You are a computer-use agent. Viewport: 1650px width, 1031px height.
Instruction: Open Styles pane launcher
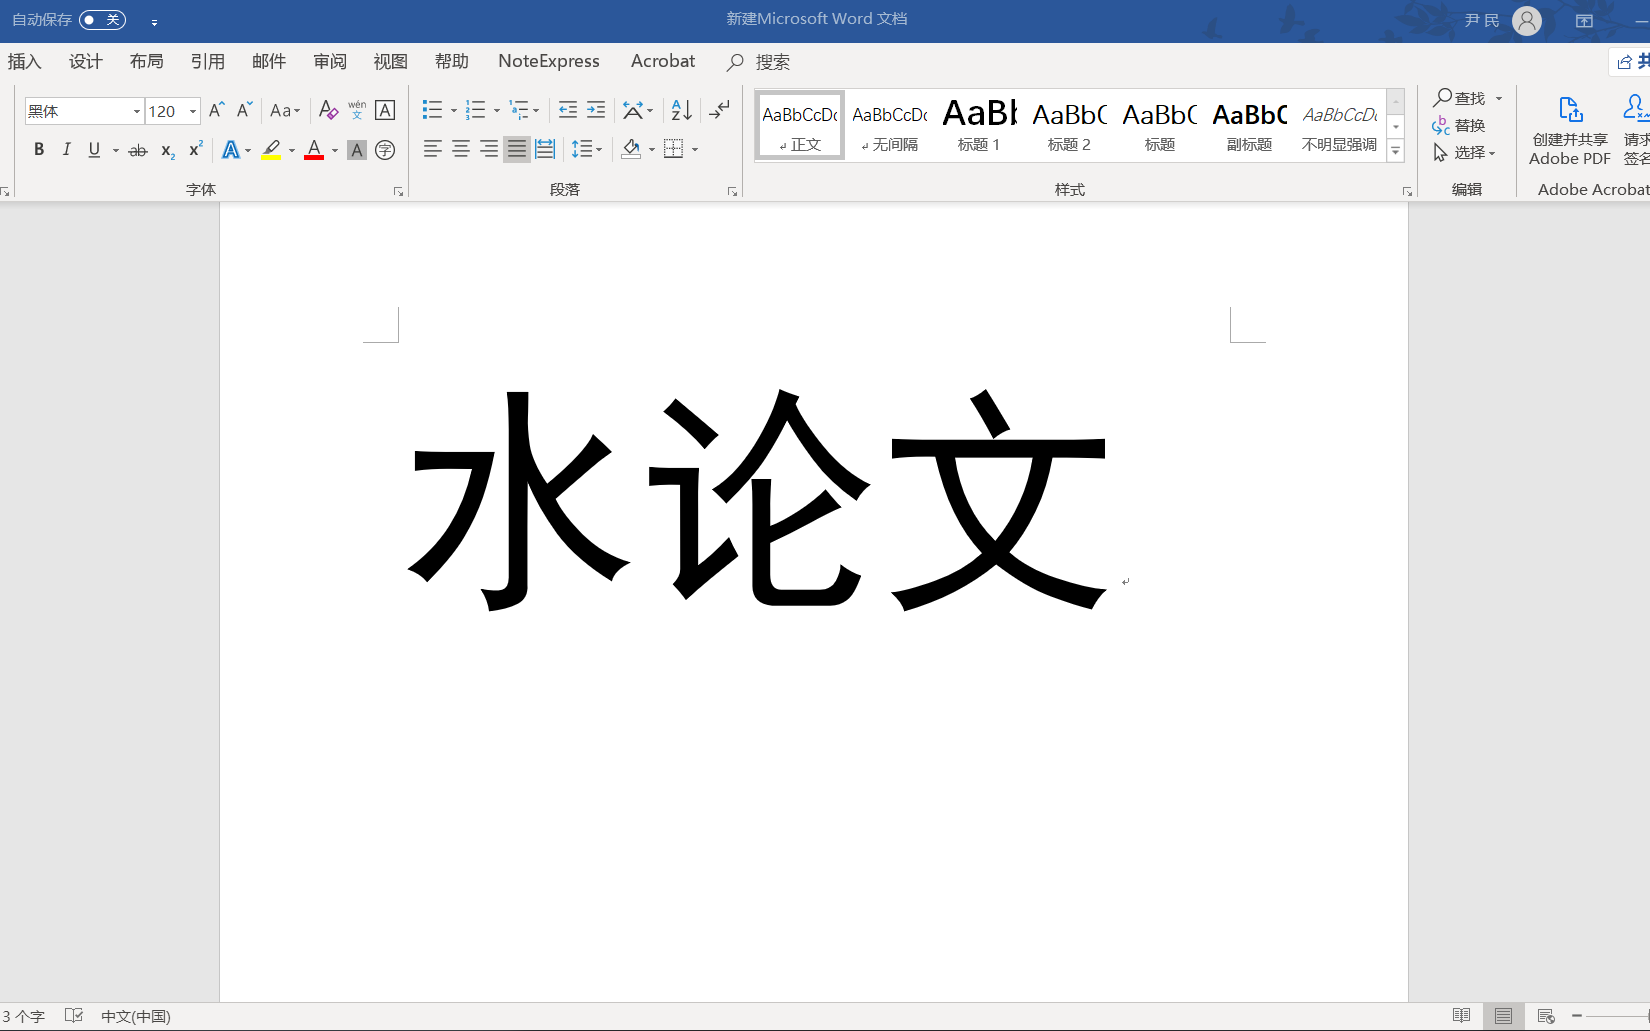click(x=1407, y=191)
